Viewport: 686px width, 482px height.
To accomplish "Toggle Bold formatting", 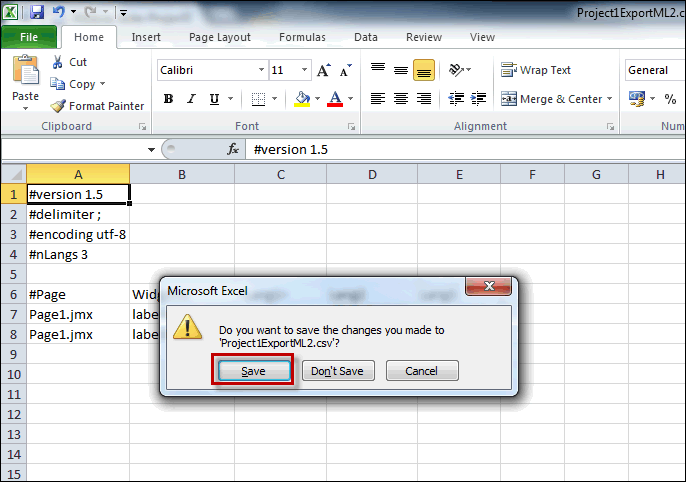I will (168, 99).
